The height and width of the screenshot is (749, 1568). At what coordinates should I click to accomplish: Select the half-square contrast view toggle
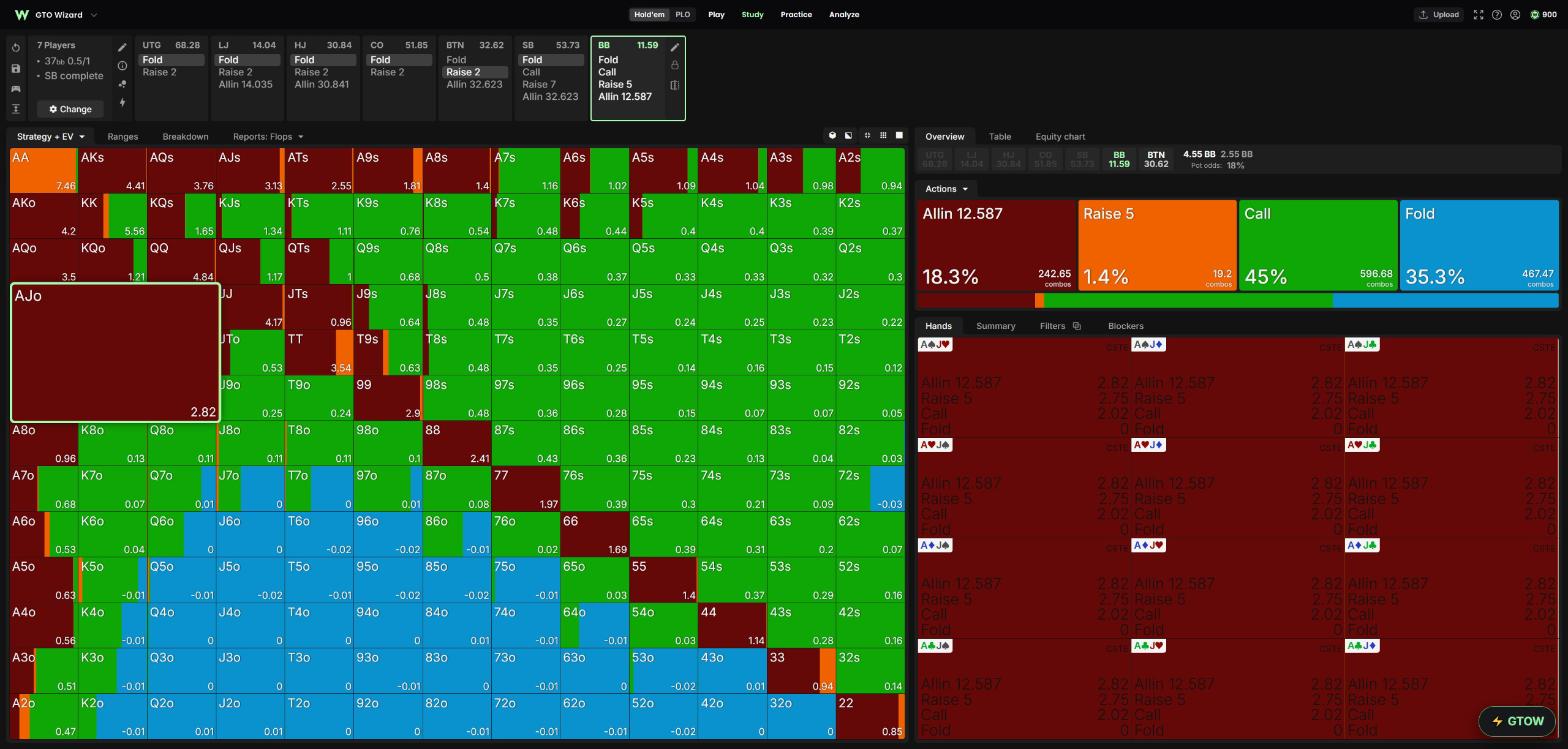(849, 135)
